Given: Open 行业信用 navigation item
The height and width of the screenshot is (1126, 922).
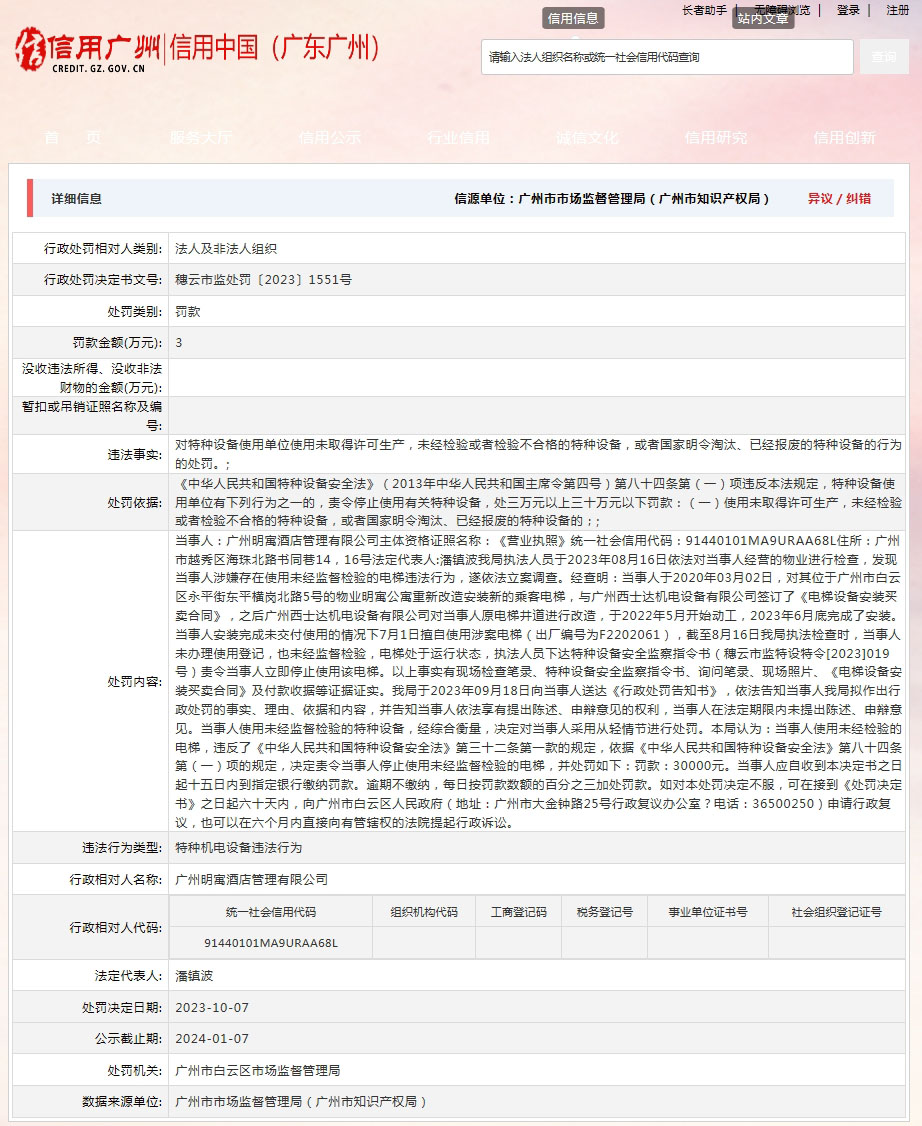Looking at the screenshot, I should point(458,137).
